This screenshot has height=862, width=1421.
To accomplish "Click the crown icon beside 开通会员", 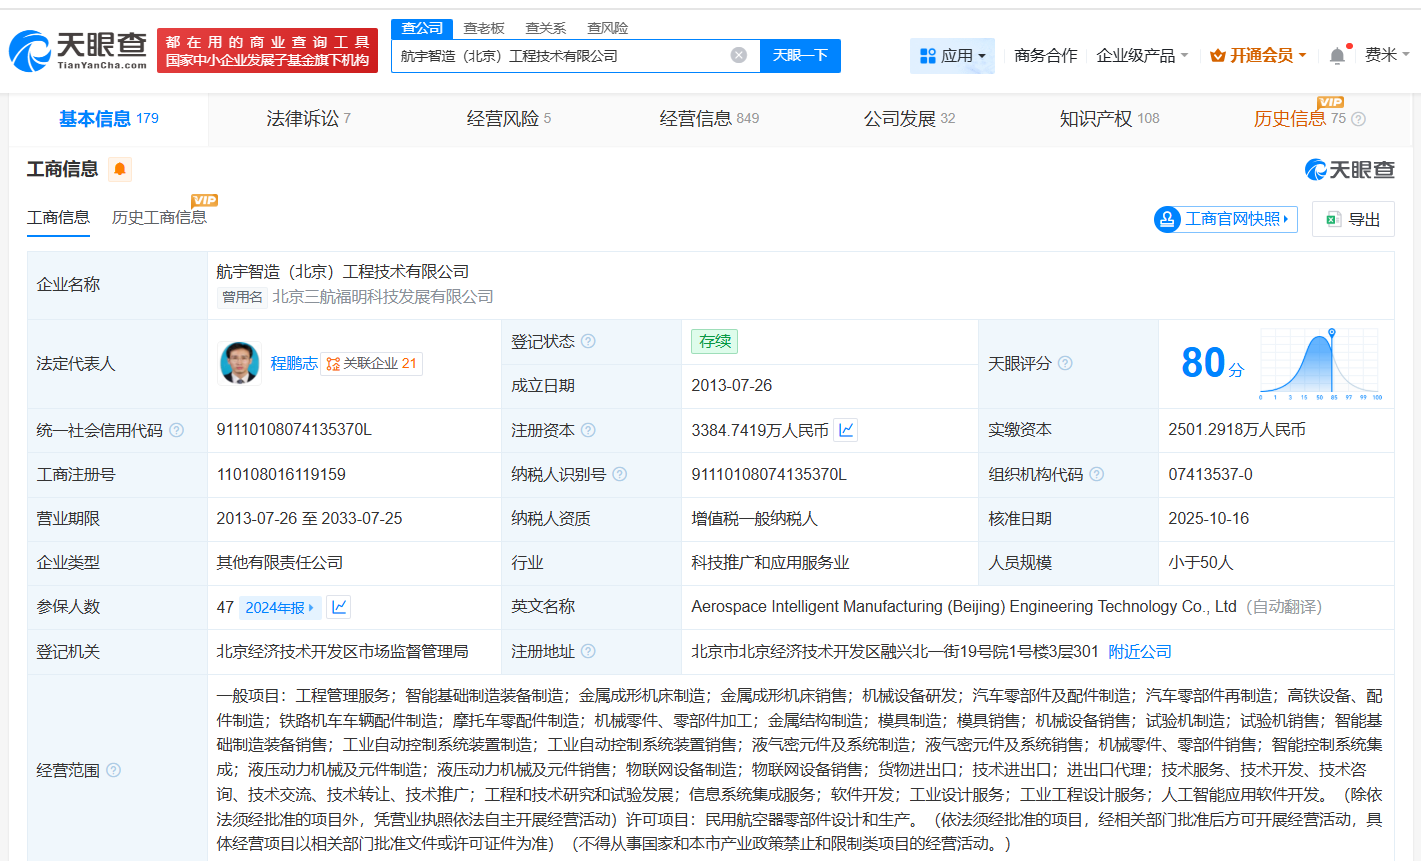I will (1216, 56).
